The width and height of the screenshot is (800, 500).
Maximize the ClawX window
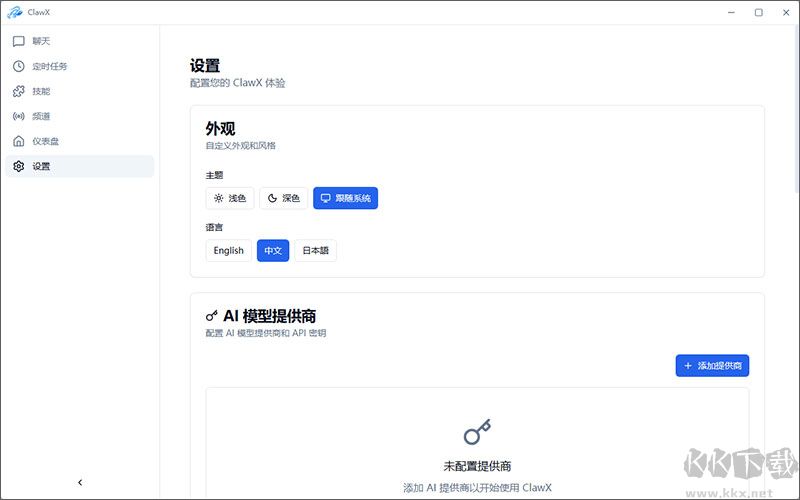pos(759,12)
